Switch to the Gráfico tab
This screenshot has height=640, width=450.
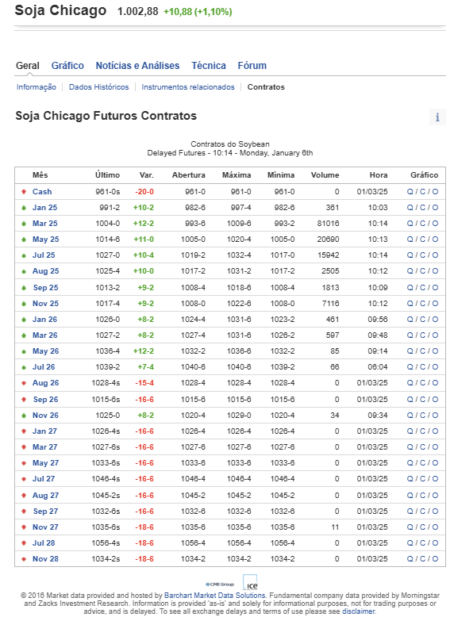click(x=67, y=66)
